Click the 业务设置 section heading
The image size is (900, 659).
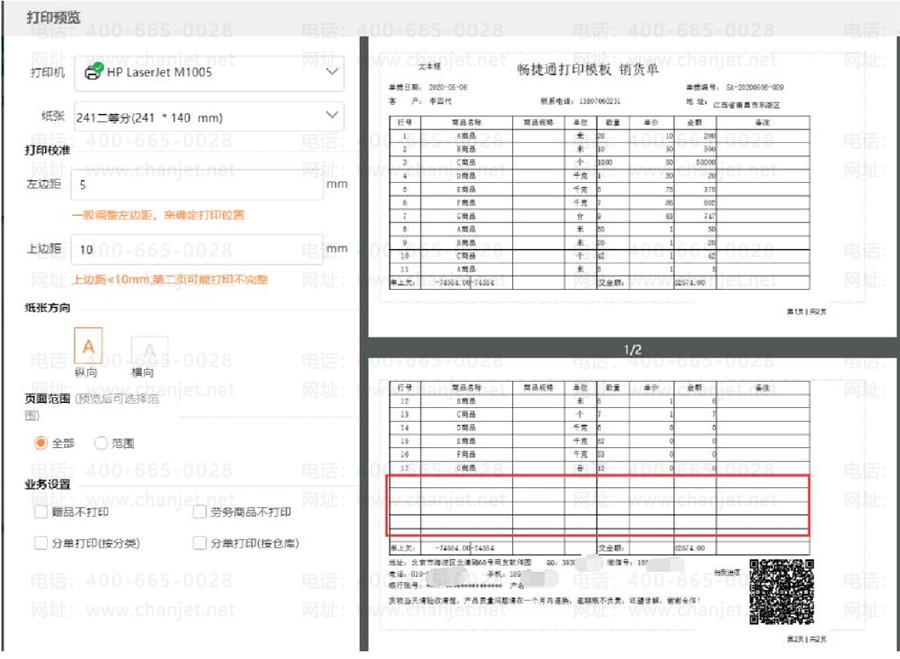pos(47,484)
